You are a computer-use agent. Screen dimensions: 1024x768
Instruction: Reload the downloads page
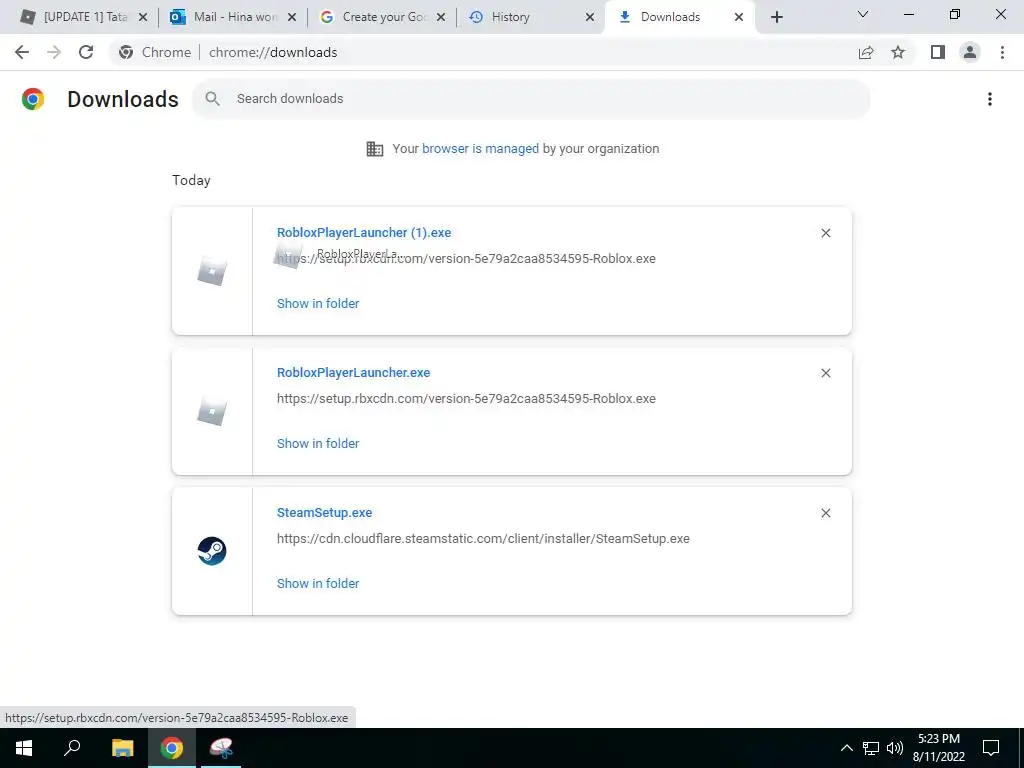point(86,52)
